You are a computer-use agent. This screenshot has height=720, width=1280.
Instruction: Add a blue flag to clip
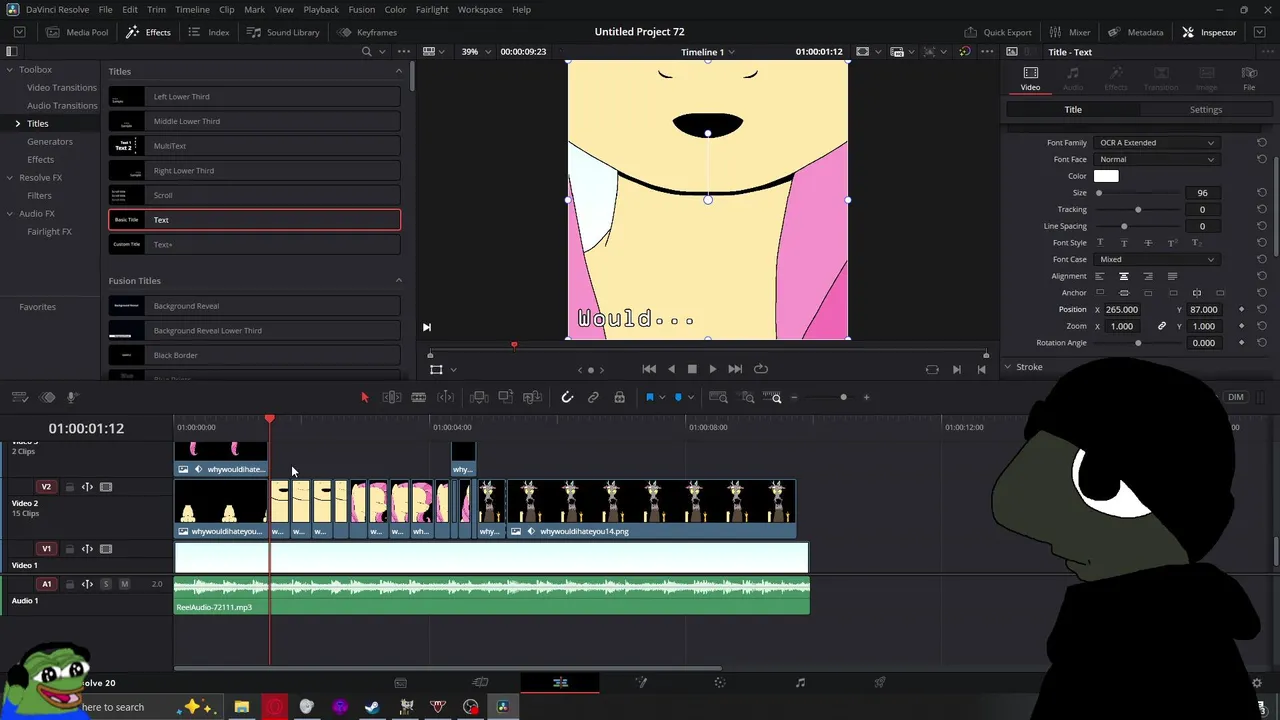(649, 397)
